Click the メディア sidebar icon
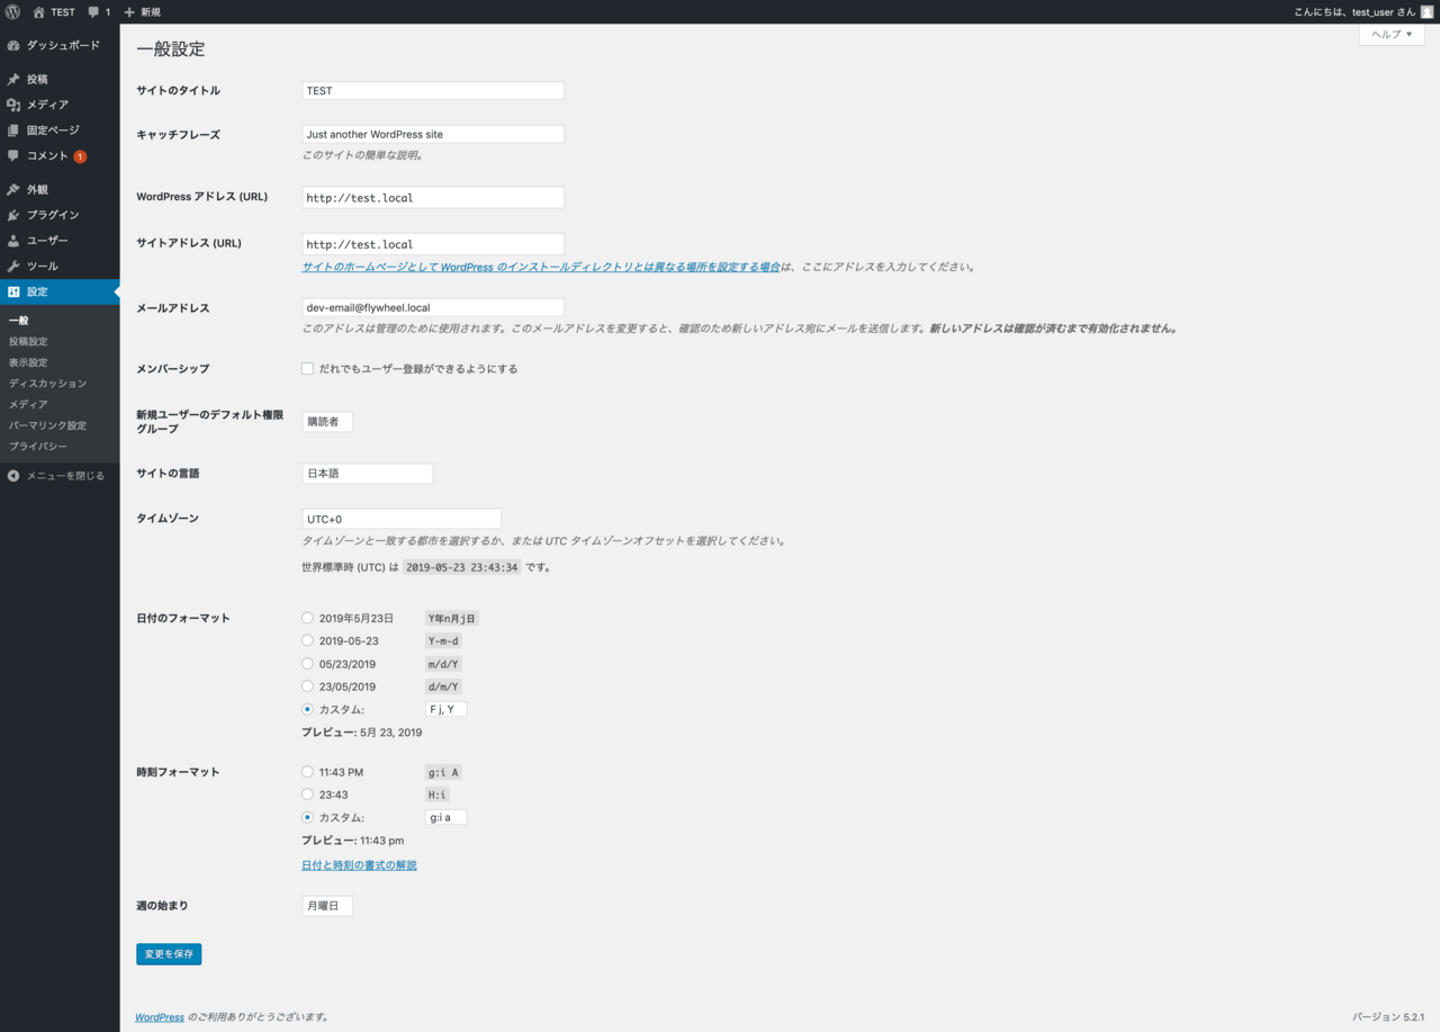This screenshot has height=1032, width=1440. [x=13, y=105]
